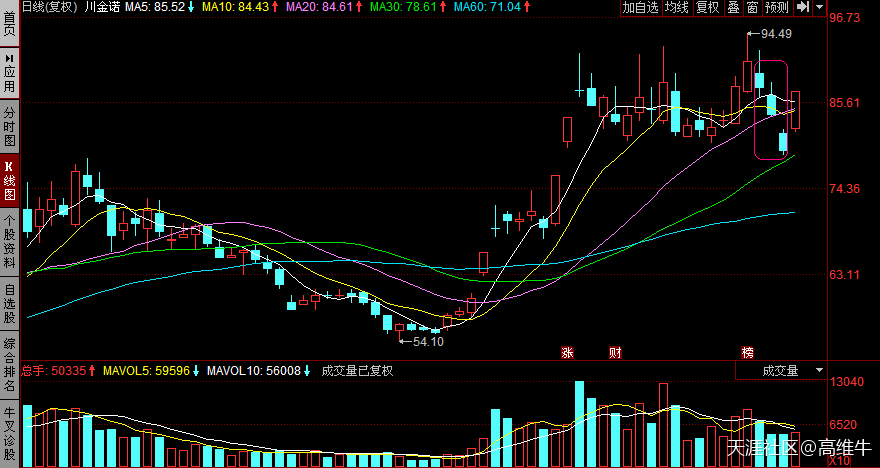The image size is (880, 468).
Task: Click the 预测 forecast button
Action: [x=777, y=7]
